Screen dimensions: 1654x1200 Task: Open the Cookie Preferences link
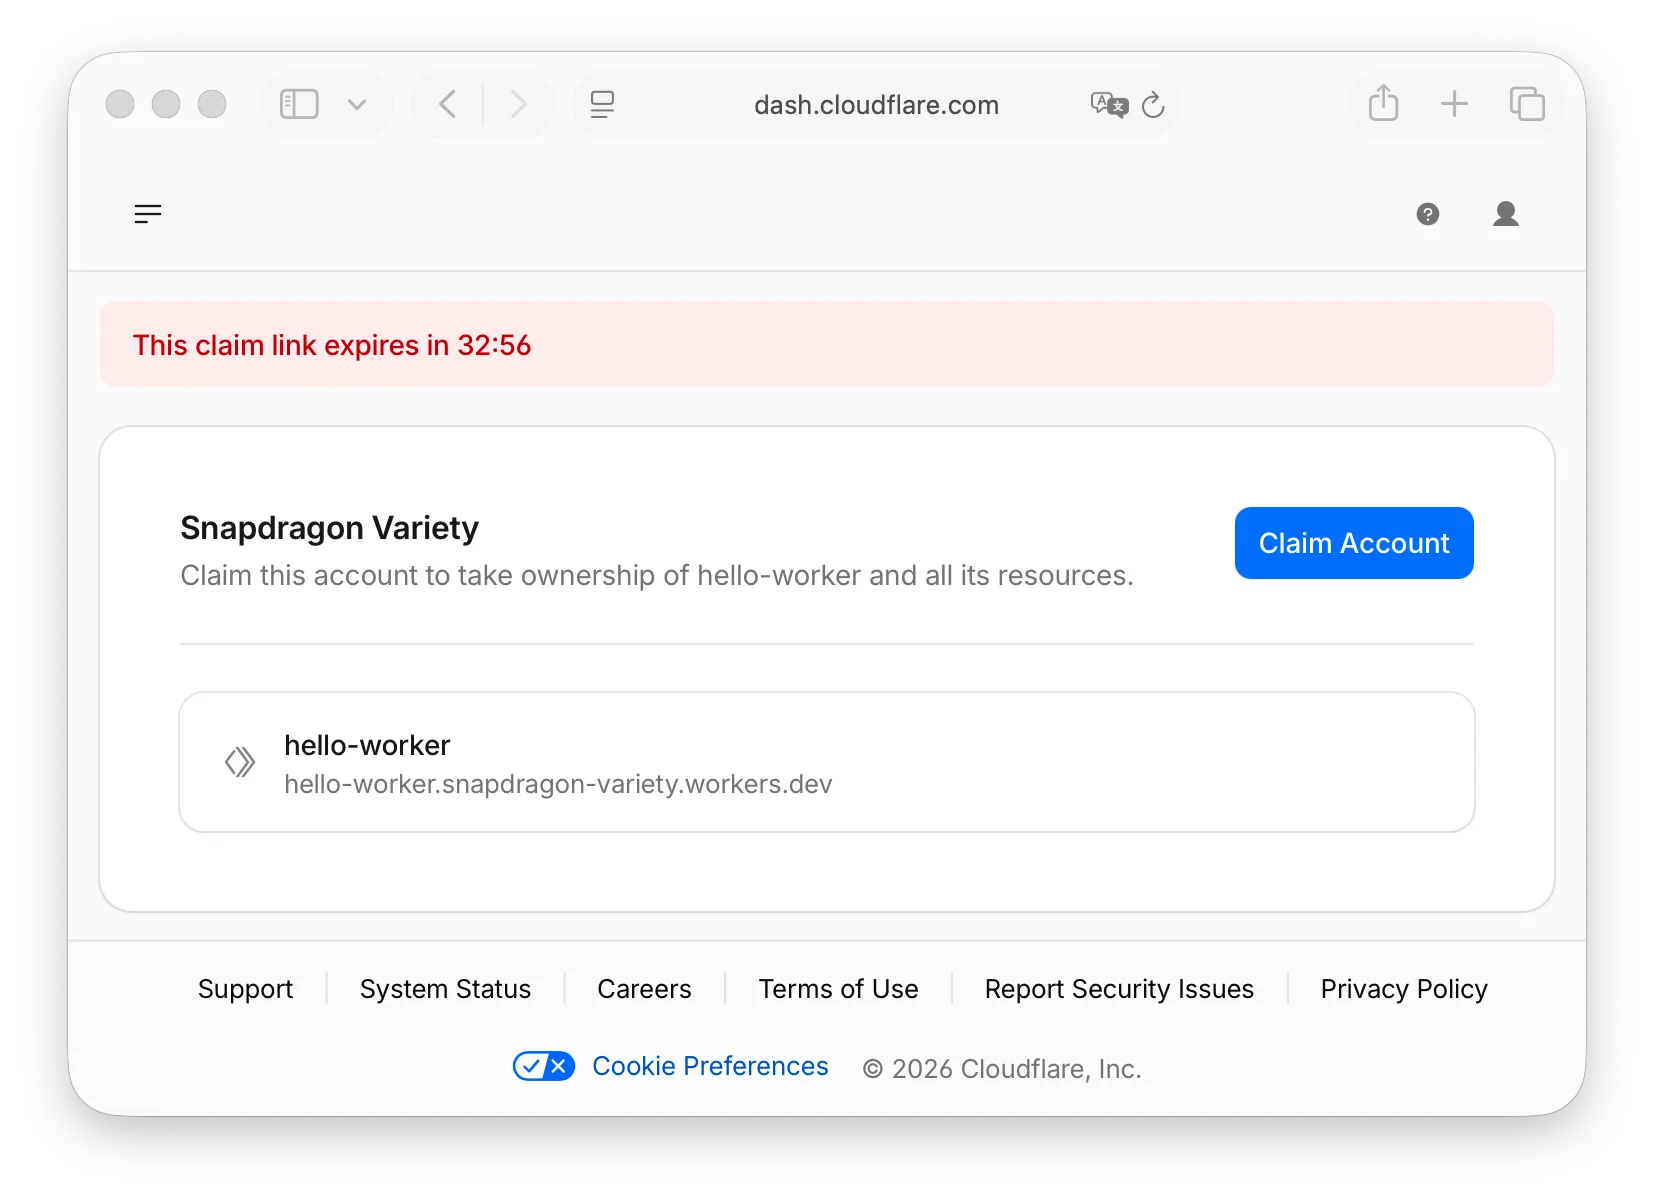(x=710, y=1066)
